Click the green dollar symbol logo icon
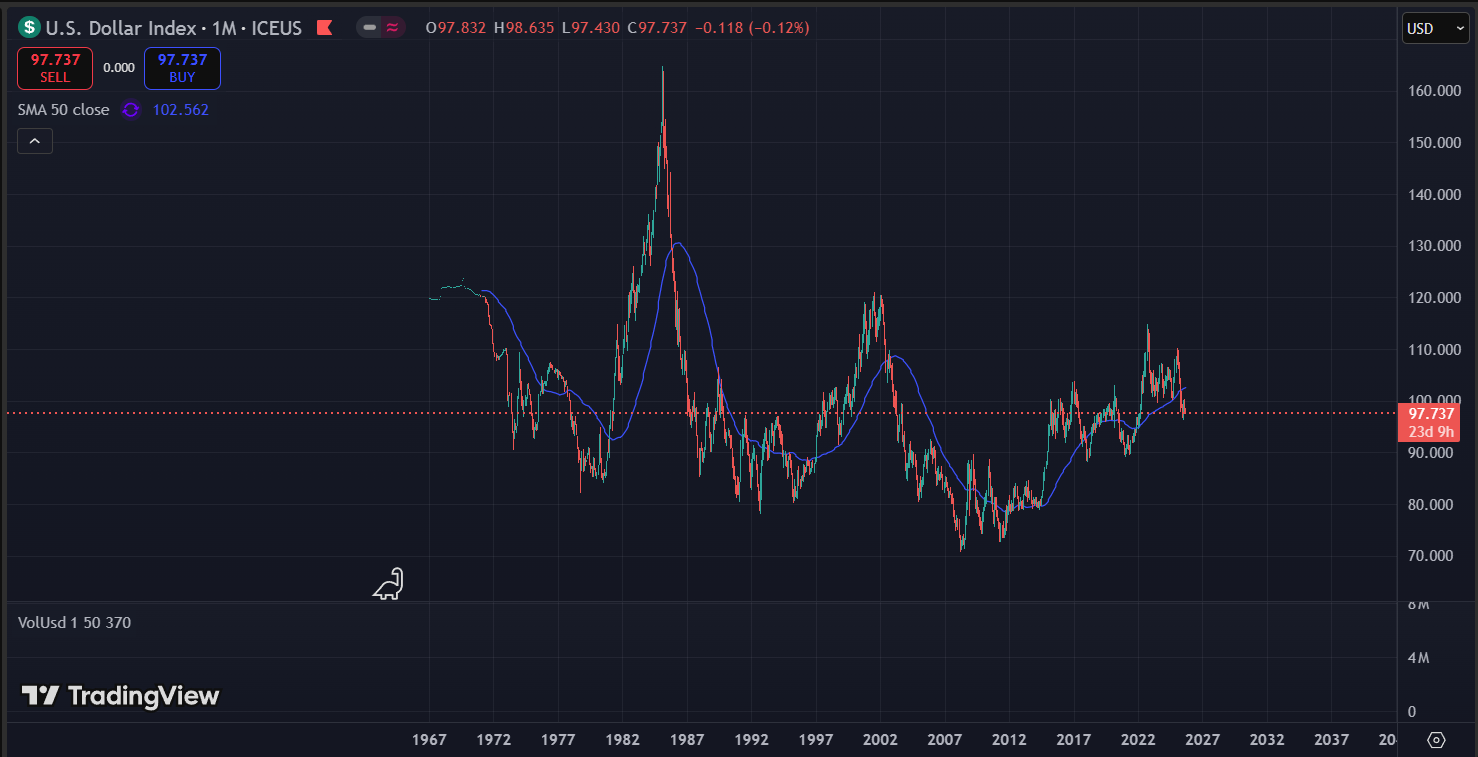Image resolution: width=1478 pixels, height=757 pixels. (30, 28)
